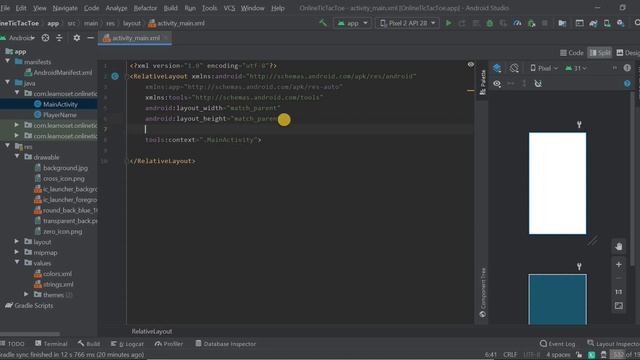Run the app with green play button
640x360 pixels.
(449, 23)
